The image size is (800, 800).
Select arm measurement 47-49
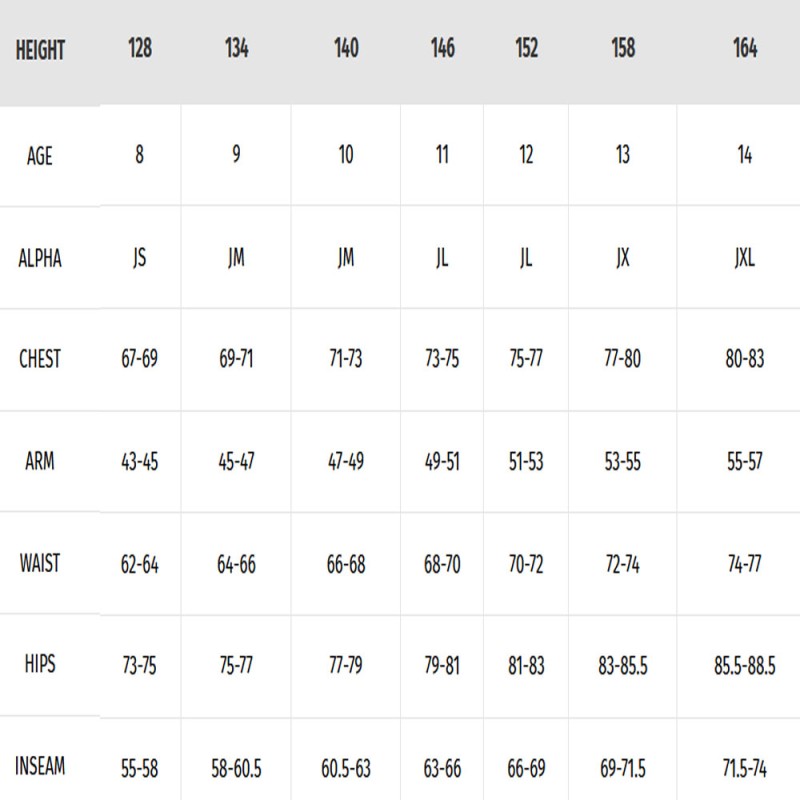[345, 462]
